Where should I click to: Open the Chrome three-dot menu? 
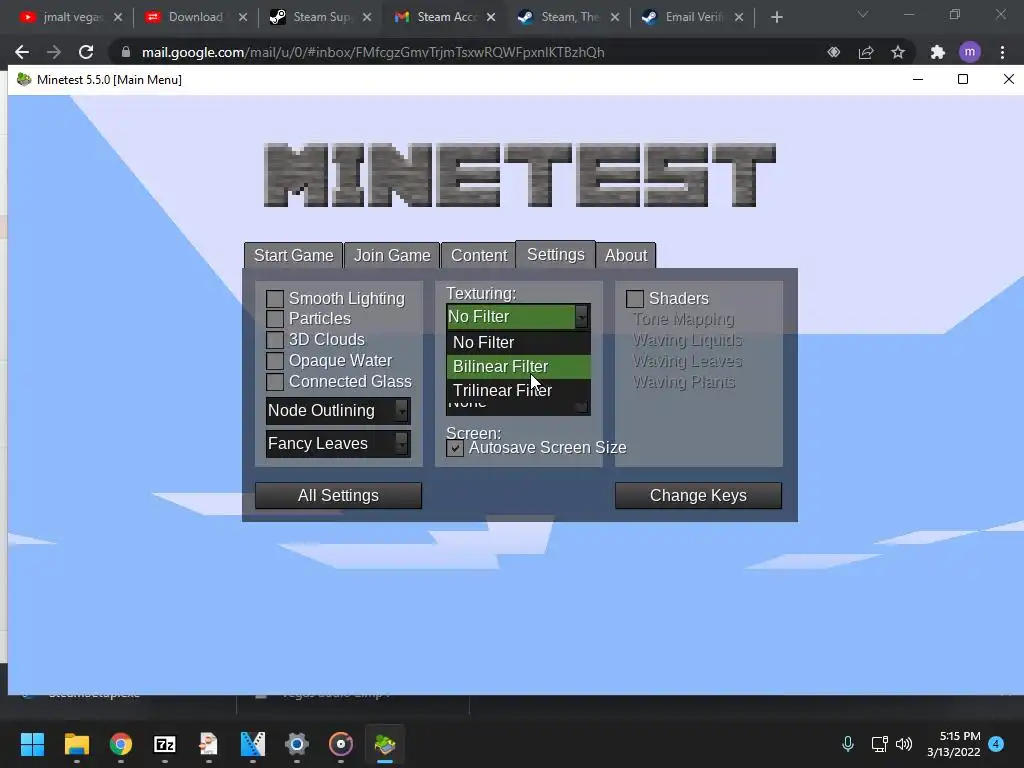(1002, 52)
